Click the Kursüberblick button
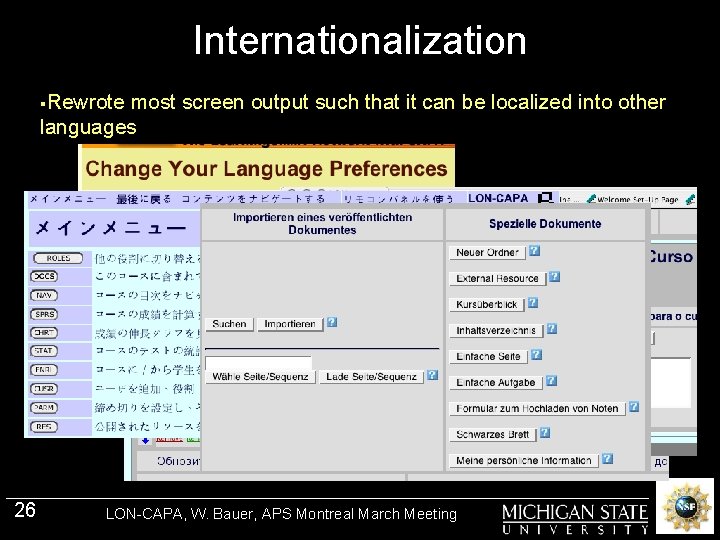 [487, 304]
